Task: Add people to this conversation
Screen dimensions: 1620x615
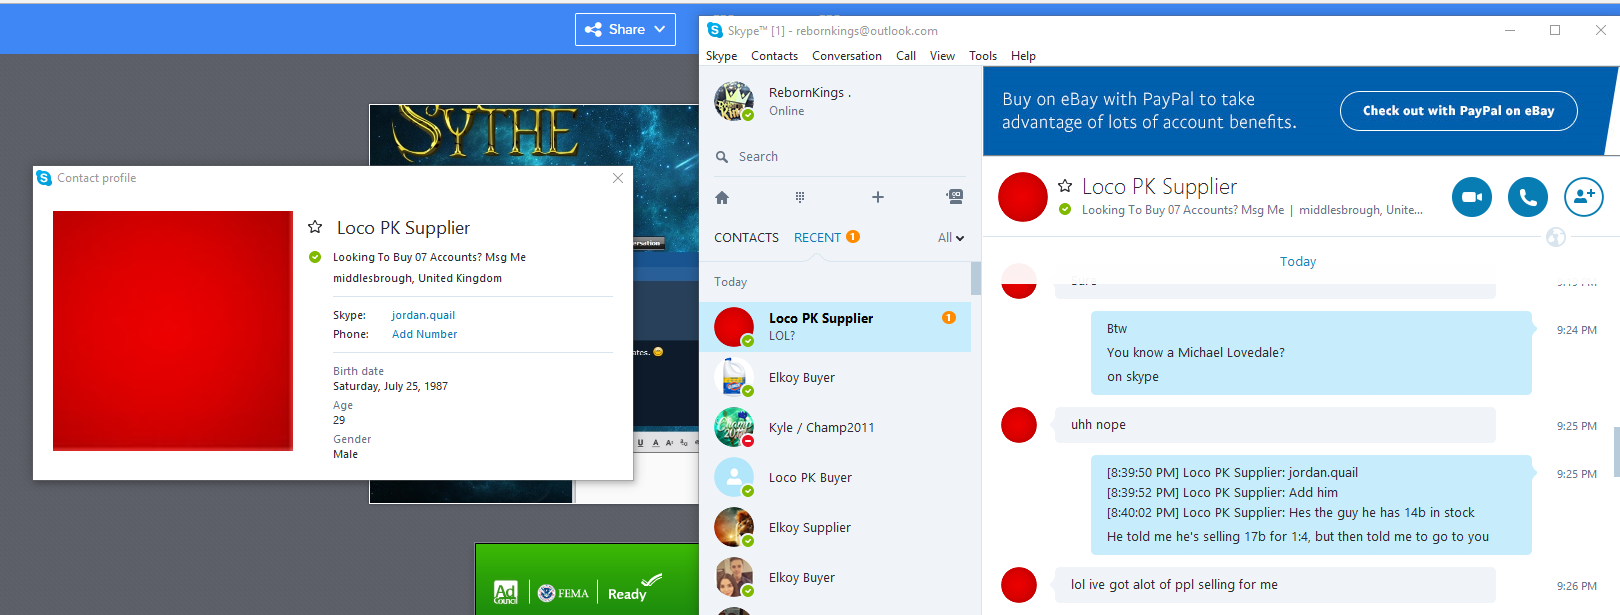Action: click(x=1584, y=197)
